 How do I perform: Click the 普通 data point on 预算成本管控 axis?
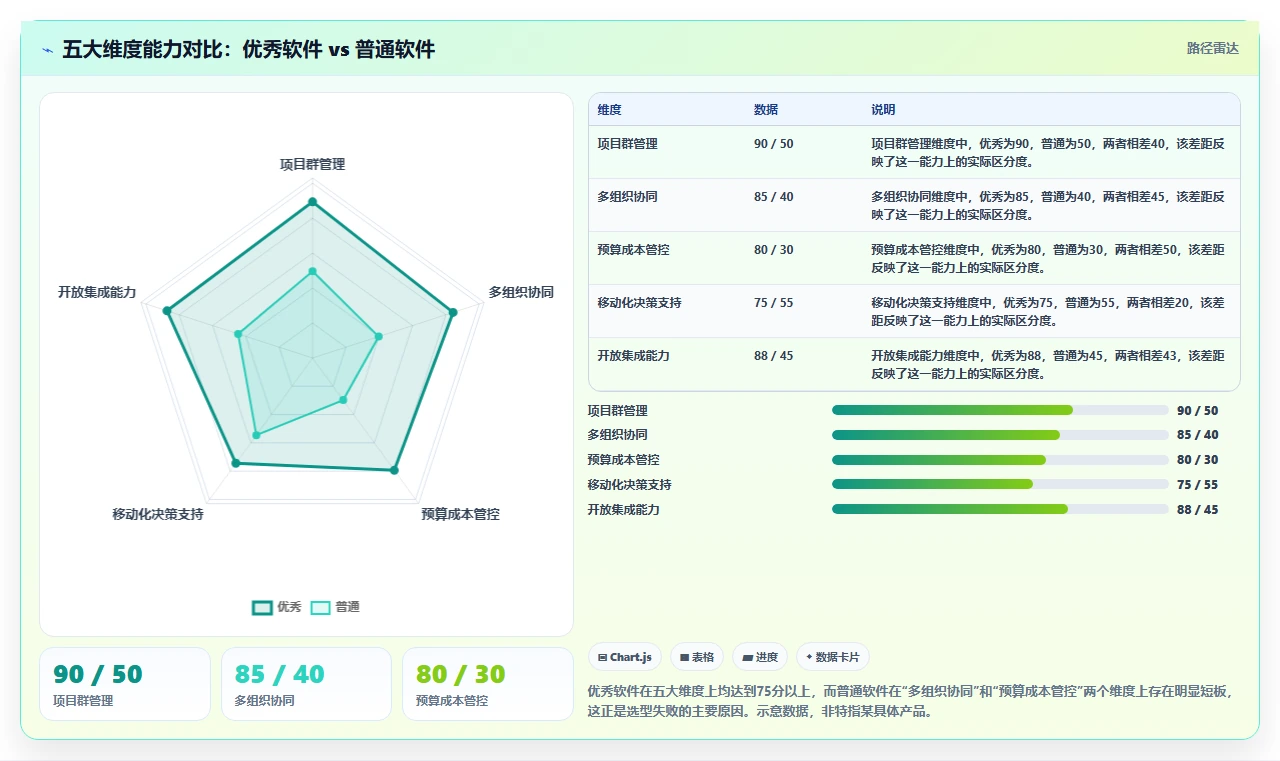(x=343, y=400)
